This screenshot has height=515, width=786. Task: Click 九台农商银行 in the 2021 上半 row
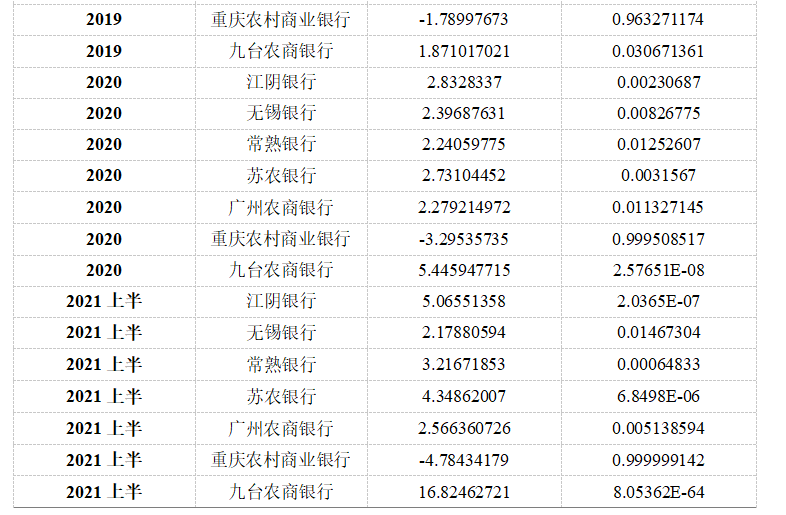[x=280, y=492]
